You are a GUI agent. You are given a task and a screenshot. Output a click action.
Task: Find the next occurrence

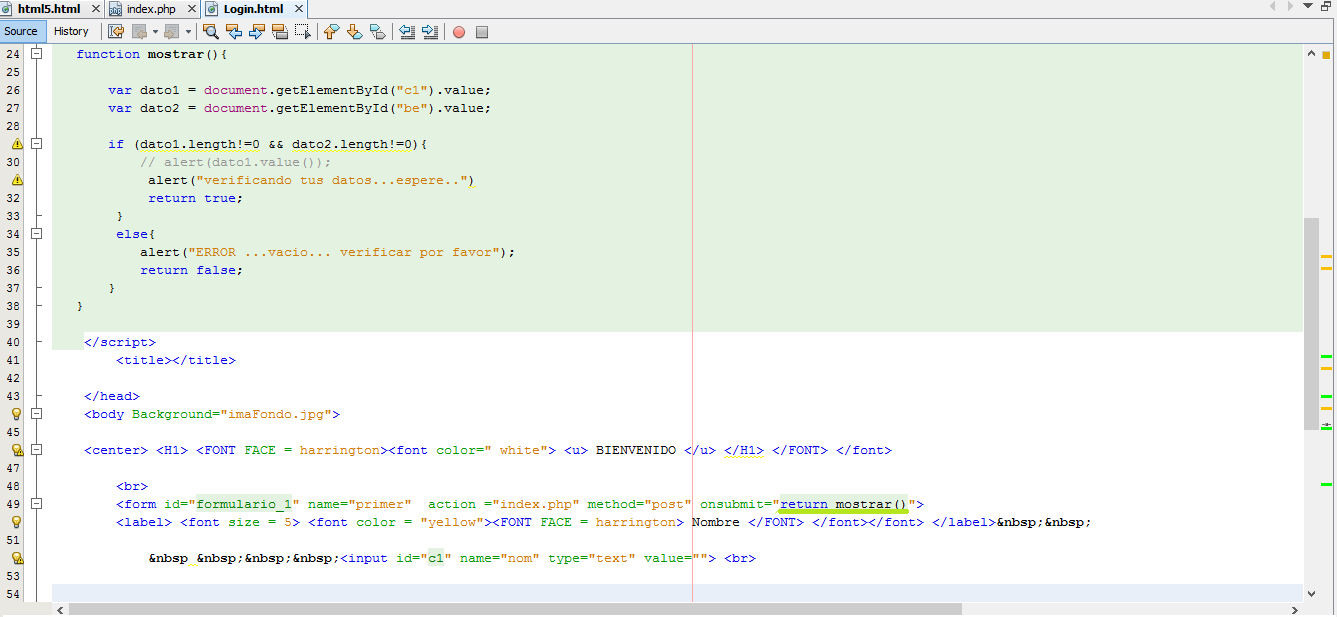click(257, 32)
